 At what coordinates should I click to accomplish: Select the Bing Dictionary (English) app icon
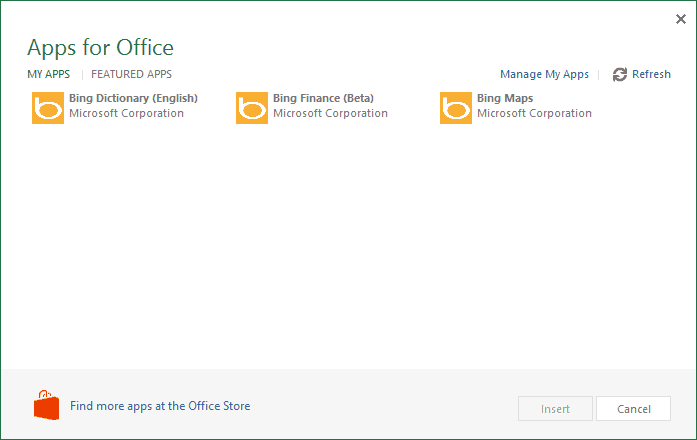click(48, 108)
